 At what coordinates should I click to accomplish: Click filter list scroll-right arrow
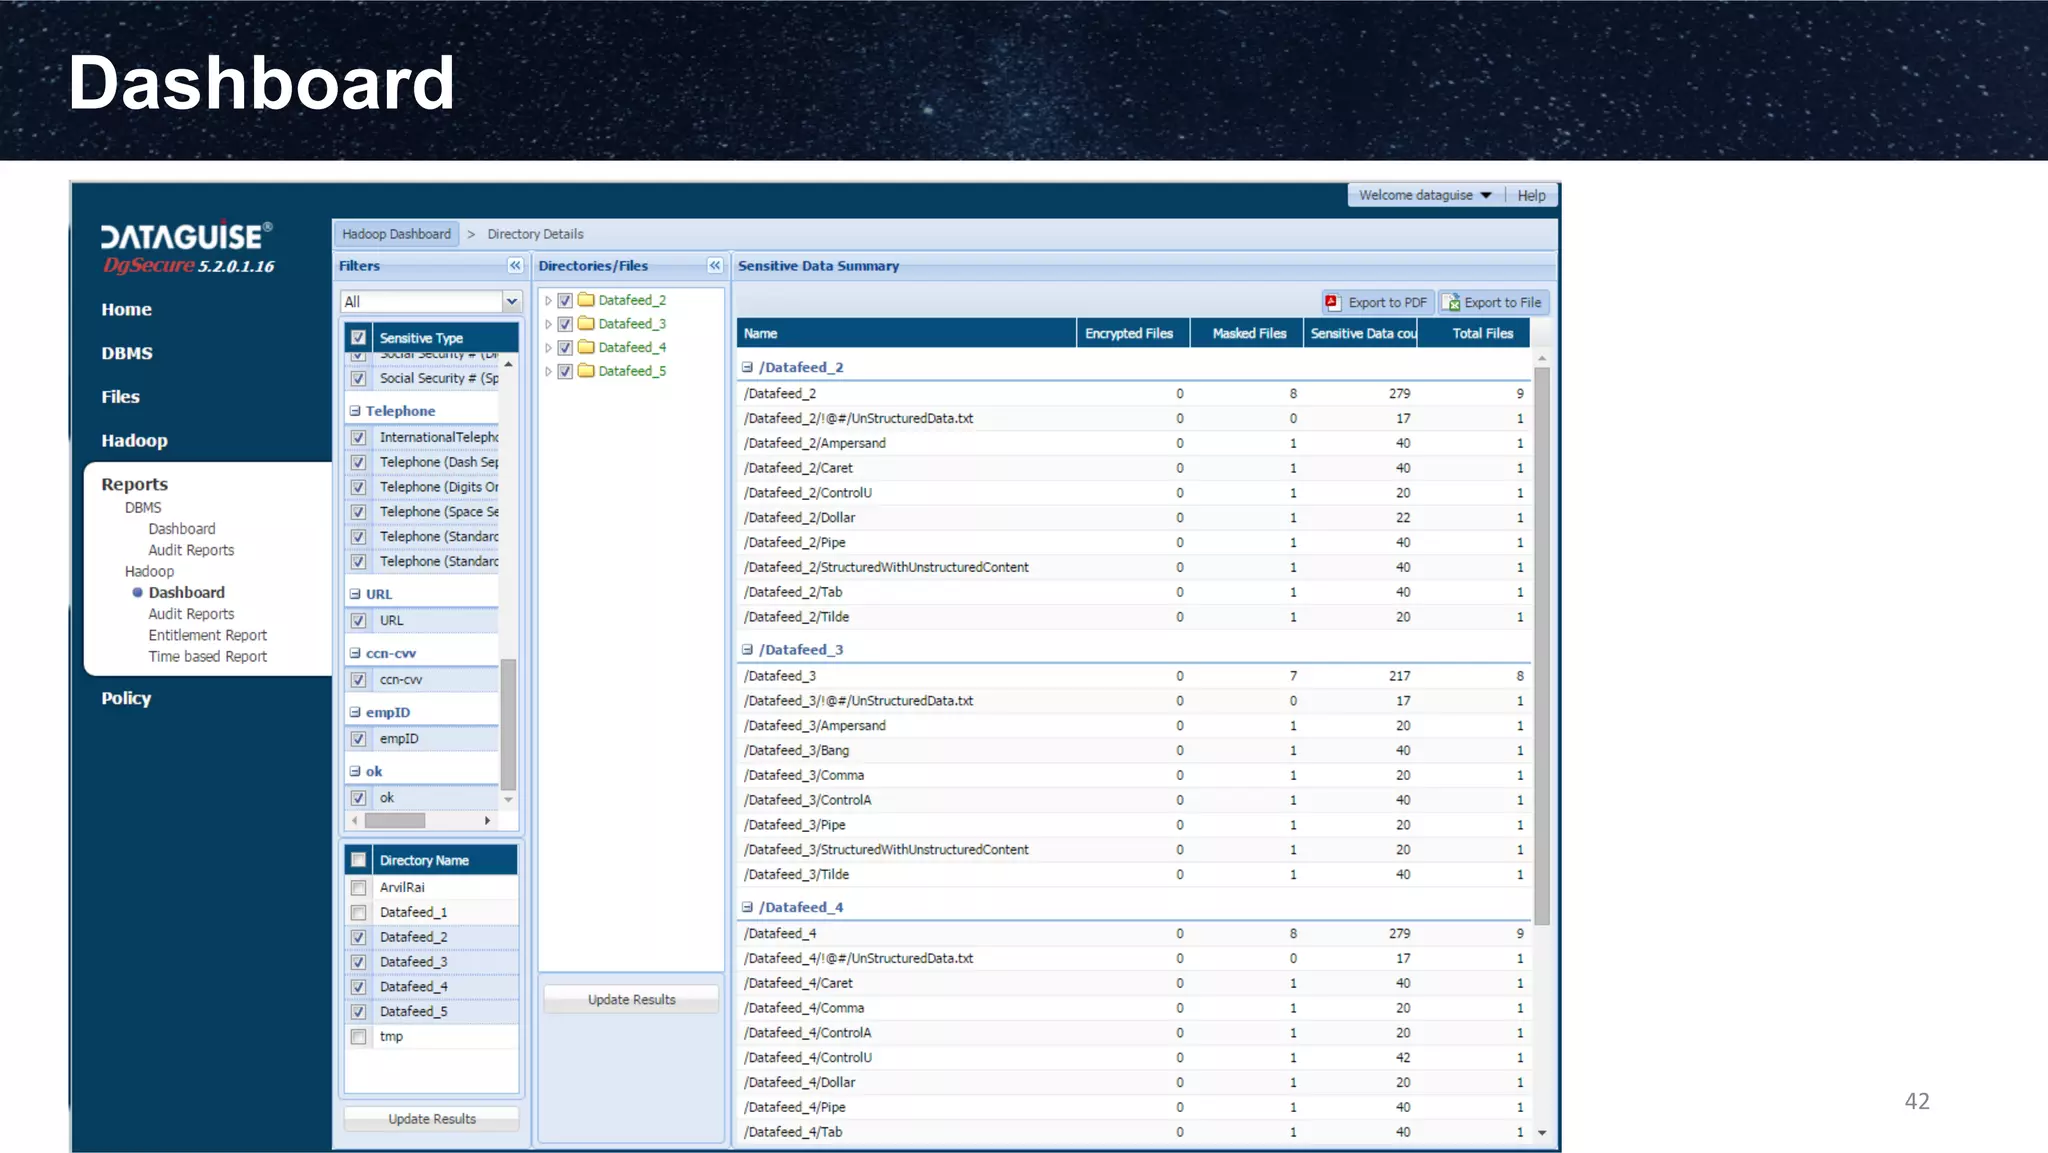point(487,820)
